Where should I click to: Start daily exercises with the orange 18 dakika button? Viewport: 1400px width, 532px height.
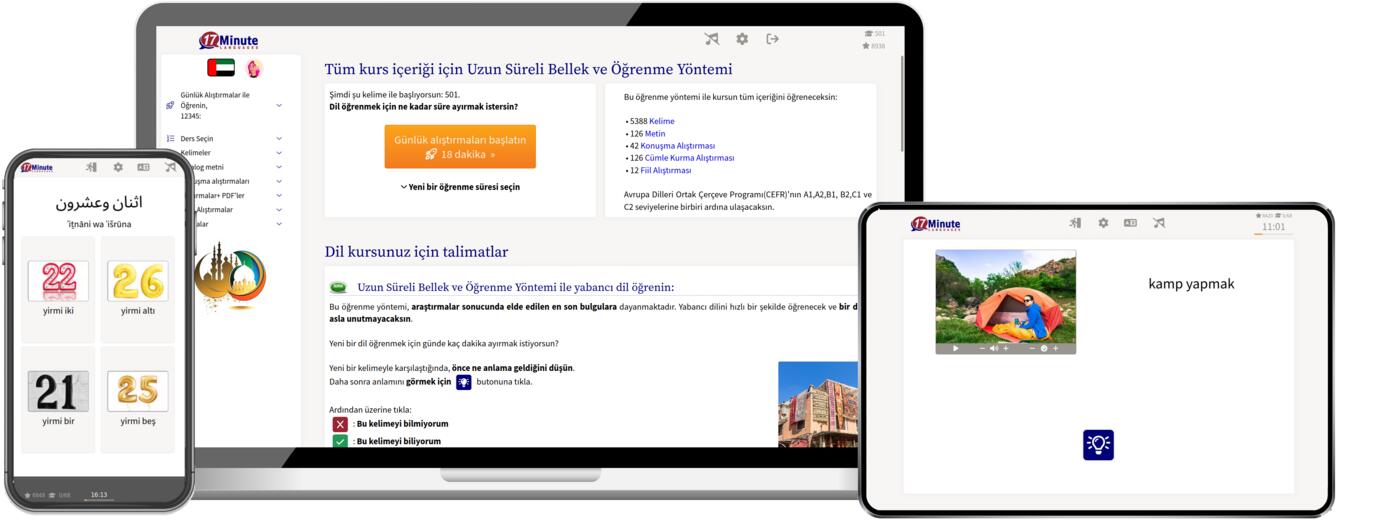pos(460,147)
